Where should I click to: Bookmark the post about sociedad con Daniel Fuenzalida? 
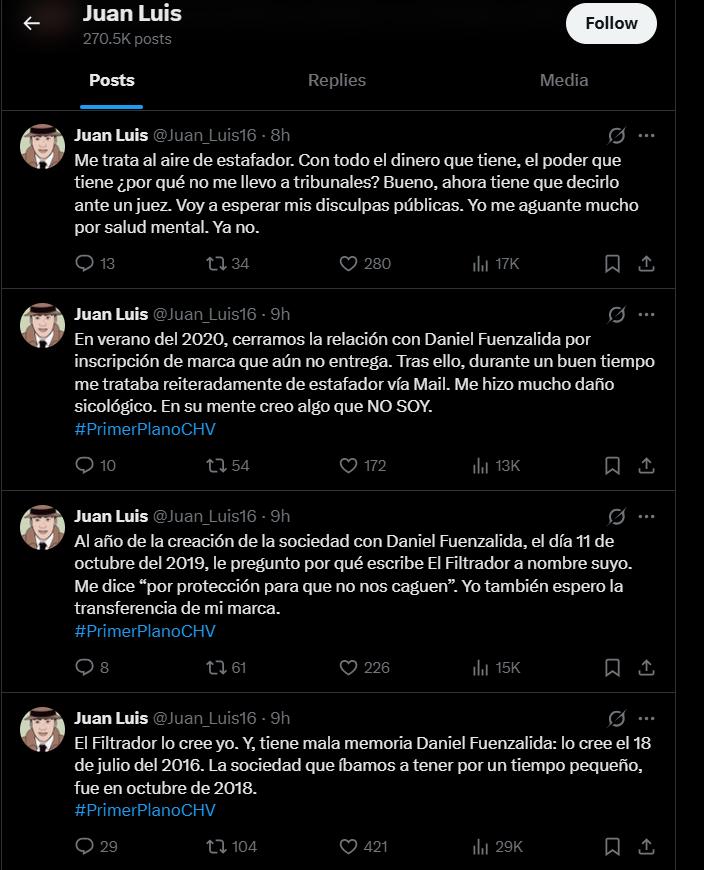(x=612, y=666)
